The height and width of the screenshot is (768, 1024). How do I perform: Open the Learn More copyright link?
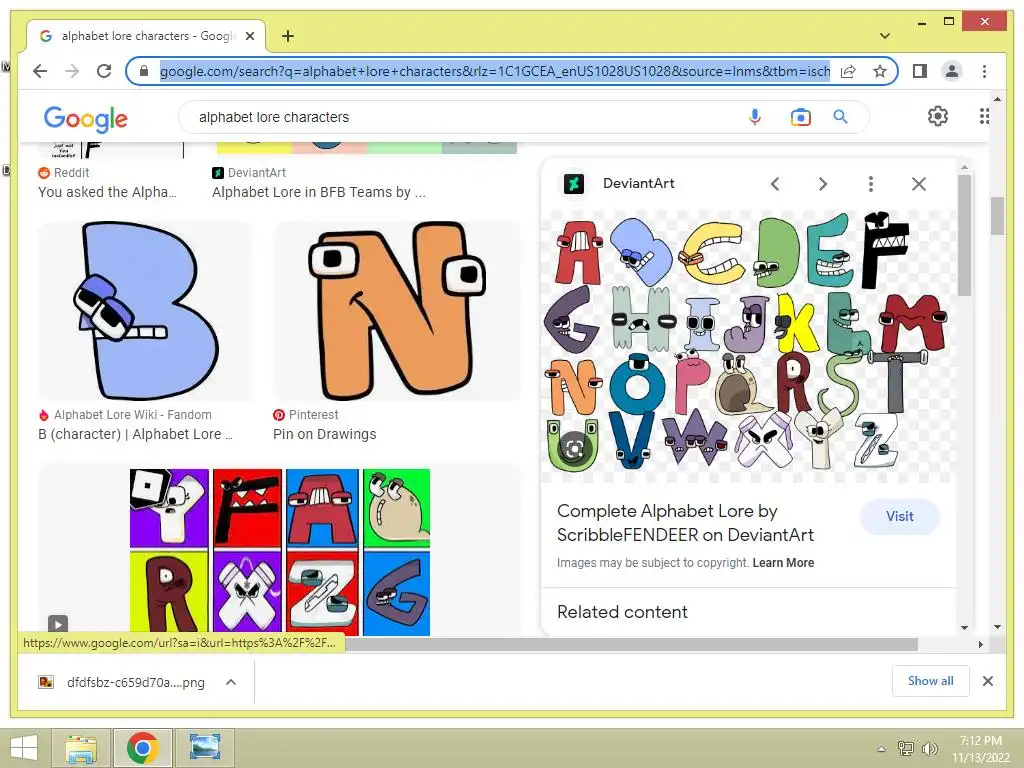pos(783,563)
